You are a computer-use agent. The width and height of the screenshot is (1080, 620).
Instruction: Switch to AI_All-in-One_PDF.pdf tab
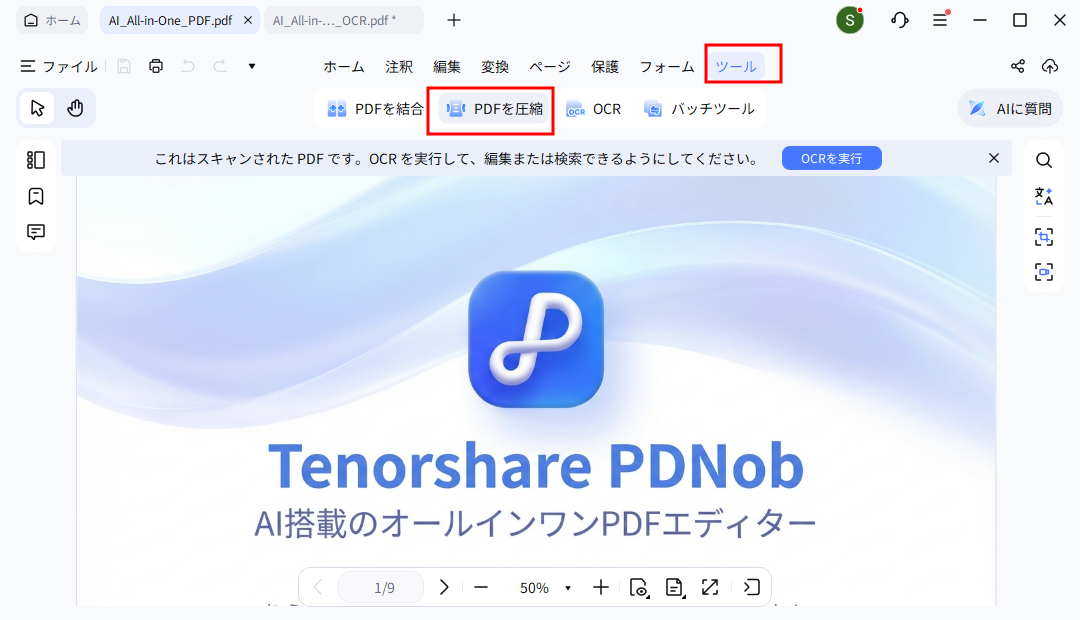pyautogui.click(x=170, y=21)
